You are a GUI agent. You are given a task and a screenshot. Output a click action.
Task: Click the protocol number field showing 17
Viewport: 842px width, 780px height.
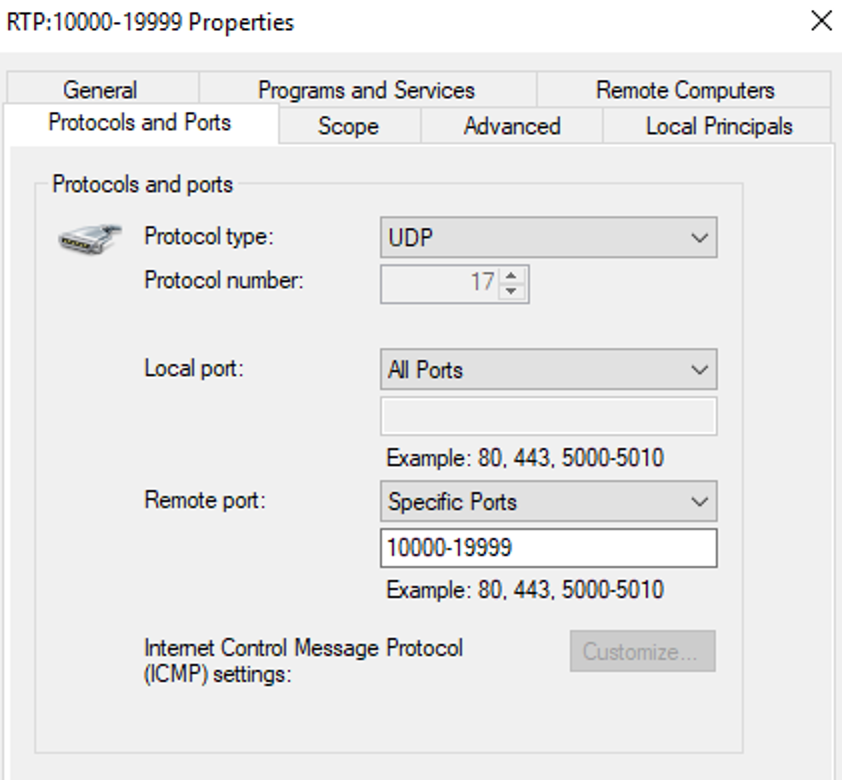pyautogui.click(x=440, y=283)
